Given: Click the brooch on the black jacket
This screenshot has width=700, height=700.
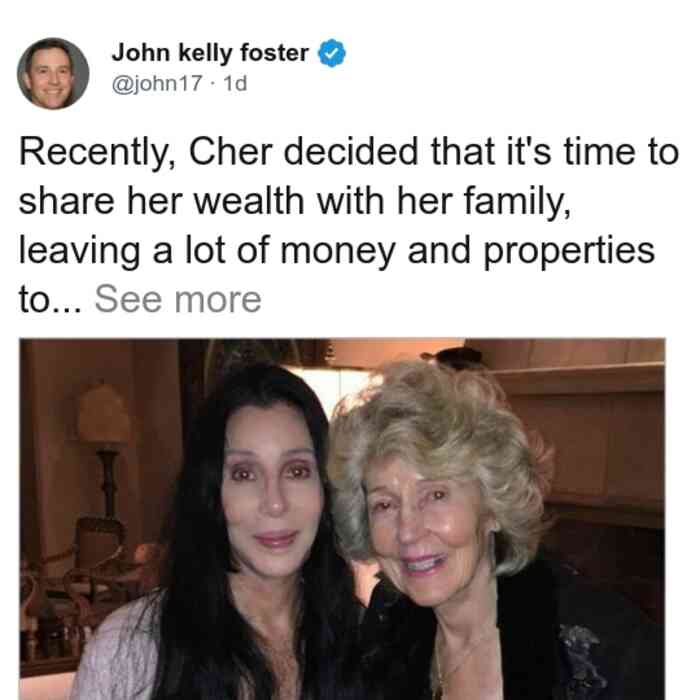Looking at the screenshot, I should tap(580, 654).
